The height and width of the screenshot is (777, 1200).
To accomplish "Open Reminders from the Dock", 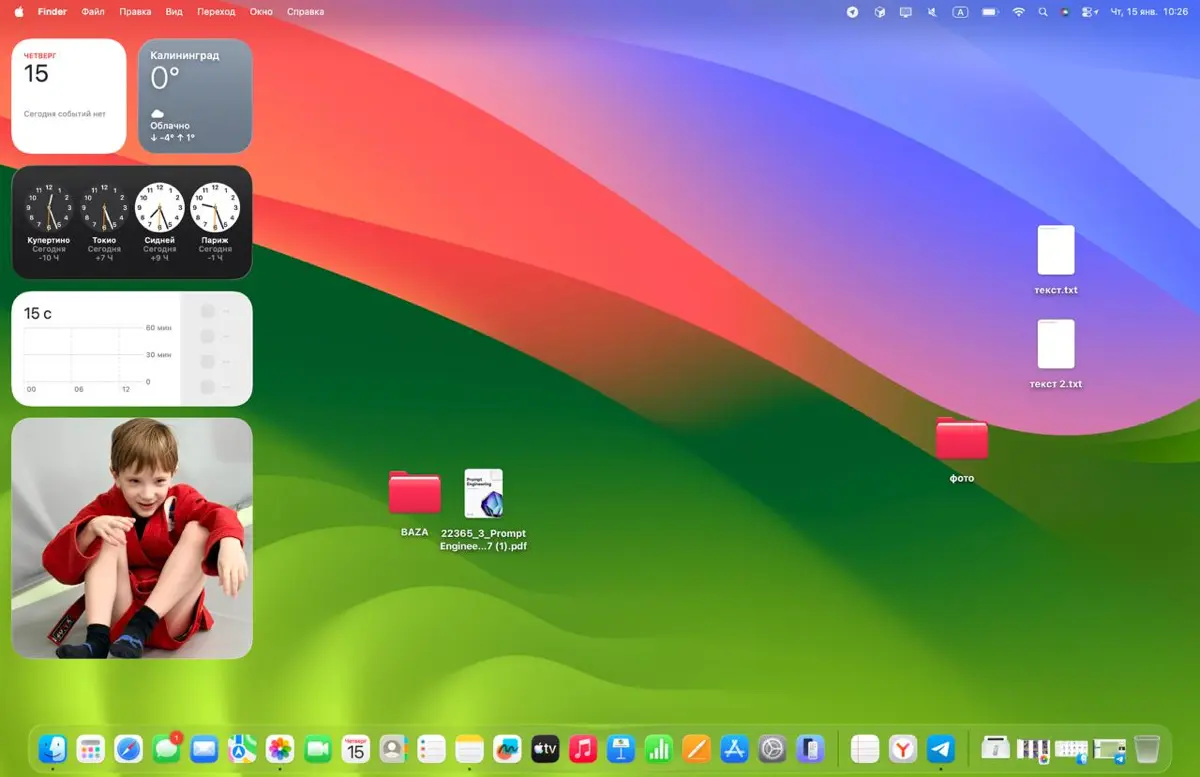I will (x=431, y=748).
